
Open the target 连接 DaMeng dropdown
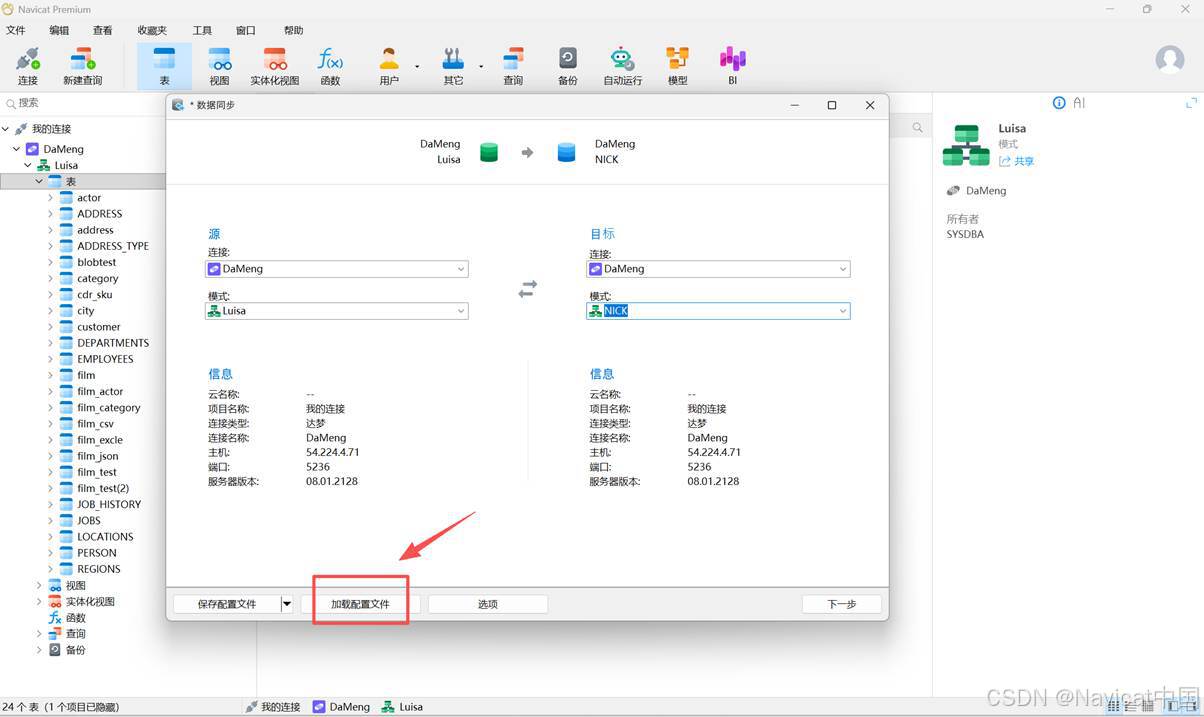point(843,269)
